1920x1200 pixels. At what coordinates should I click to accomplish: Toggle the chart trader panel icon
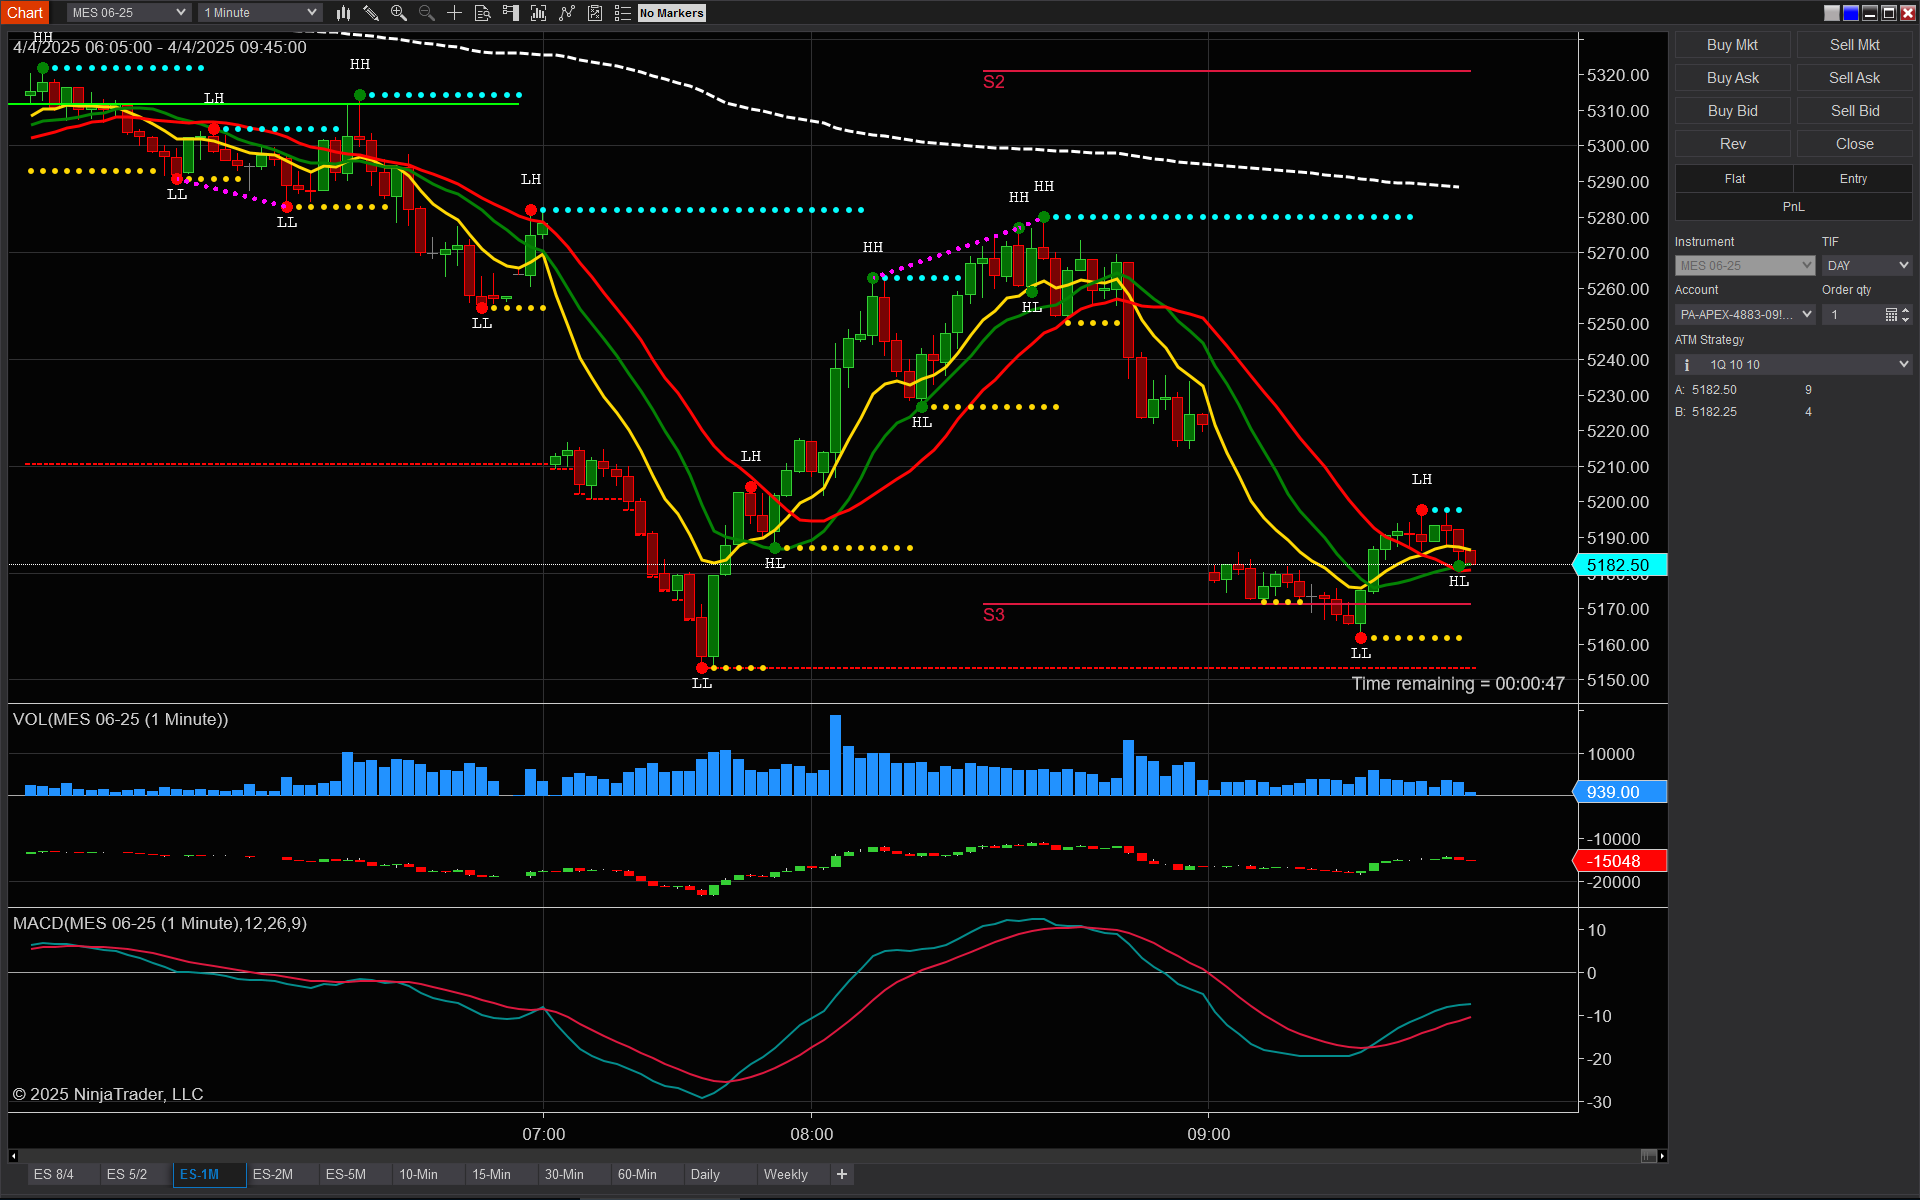(510, 13)
